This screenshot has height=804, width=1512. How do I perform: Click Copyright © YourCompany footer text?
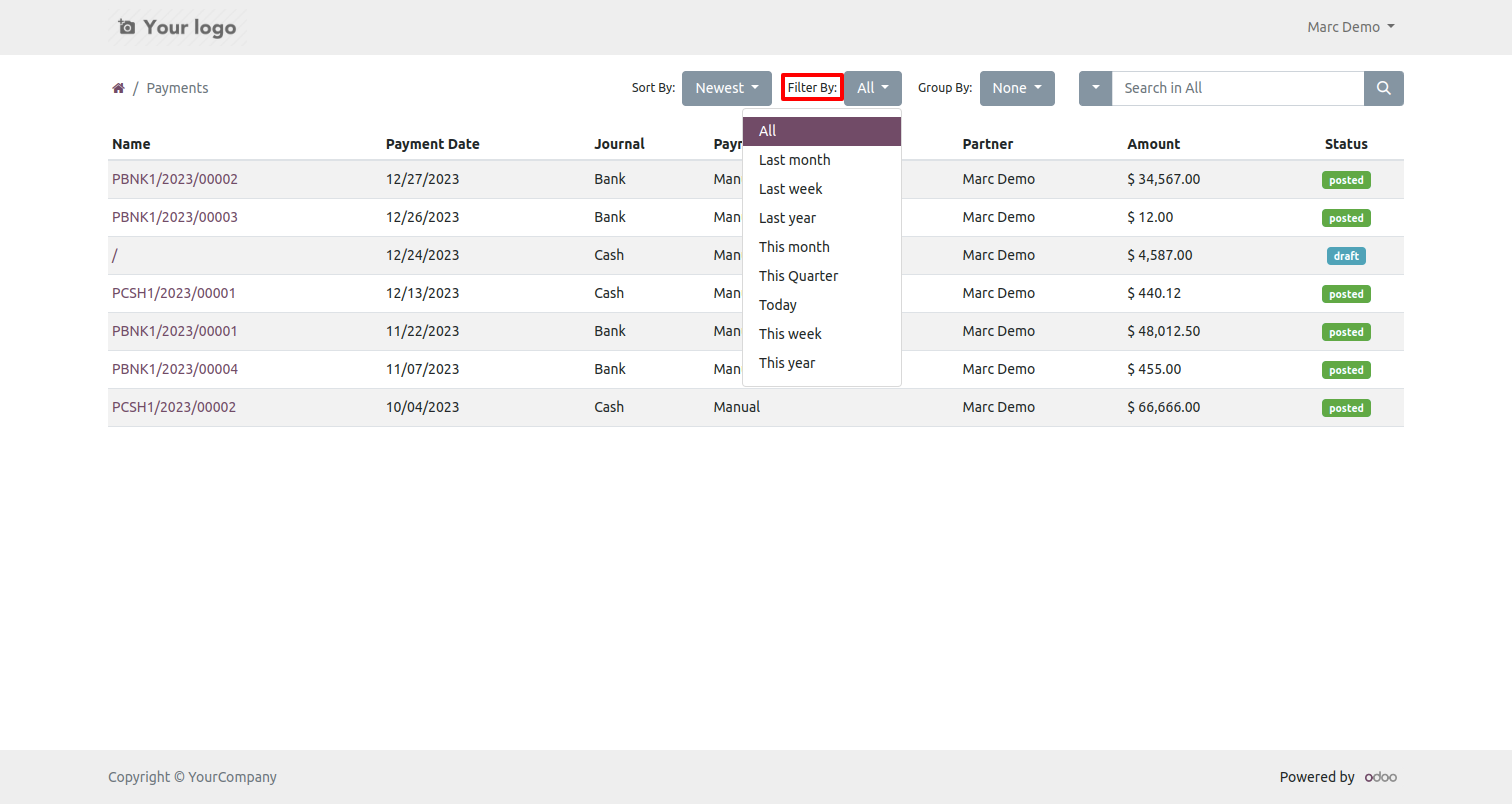(x=192, y=777)
